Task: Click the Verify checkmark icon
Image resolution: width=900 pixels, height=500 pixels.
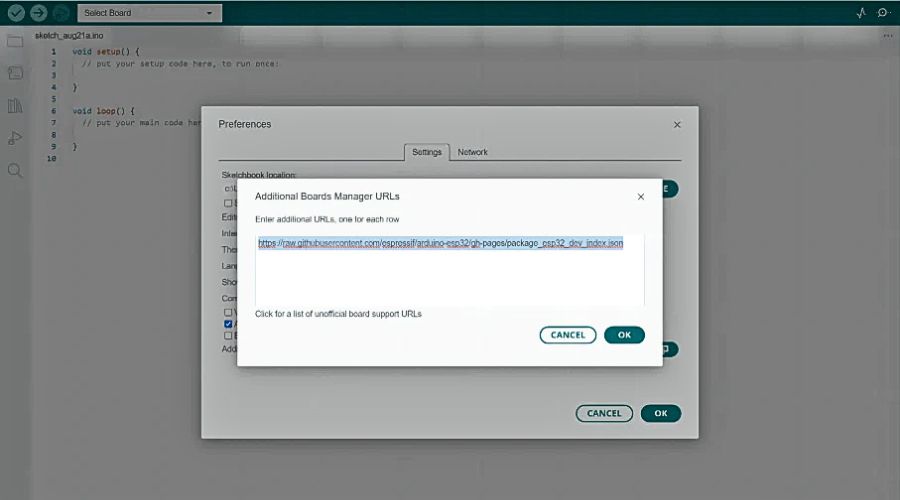Action: click(16, 13)
